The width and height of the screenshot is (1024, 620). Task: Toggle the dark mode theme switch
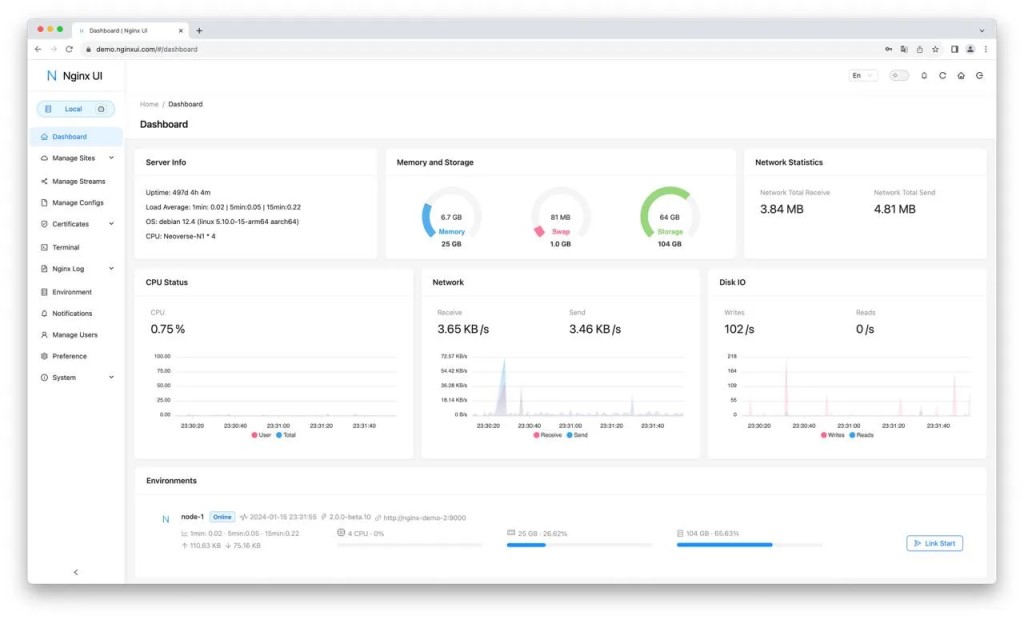pos(899,75)
